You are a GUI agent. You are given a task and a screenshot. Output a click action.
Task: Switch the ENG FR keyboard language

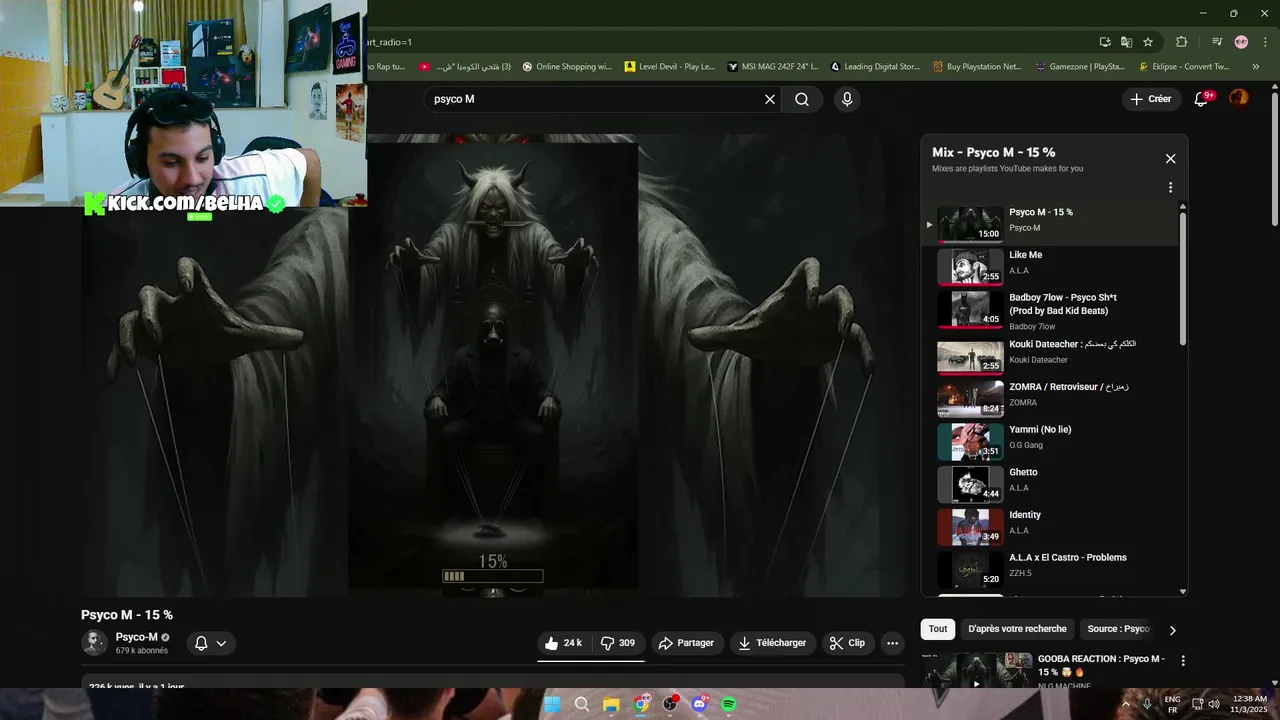click(x=1172, y=704)
